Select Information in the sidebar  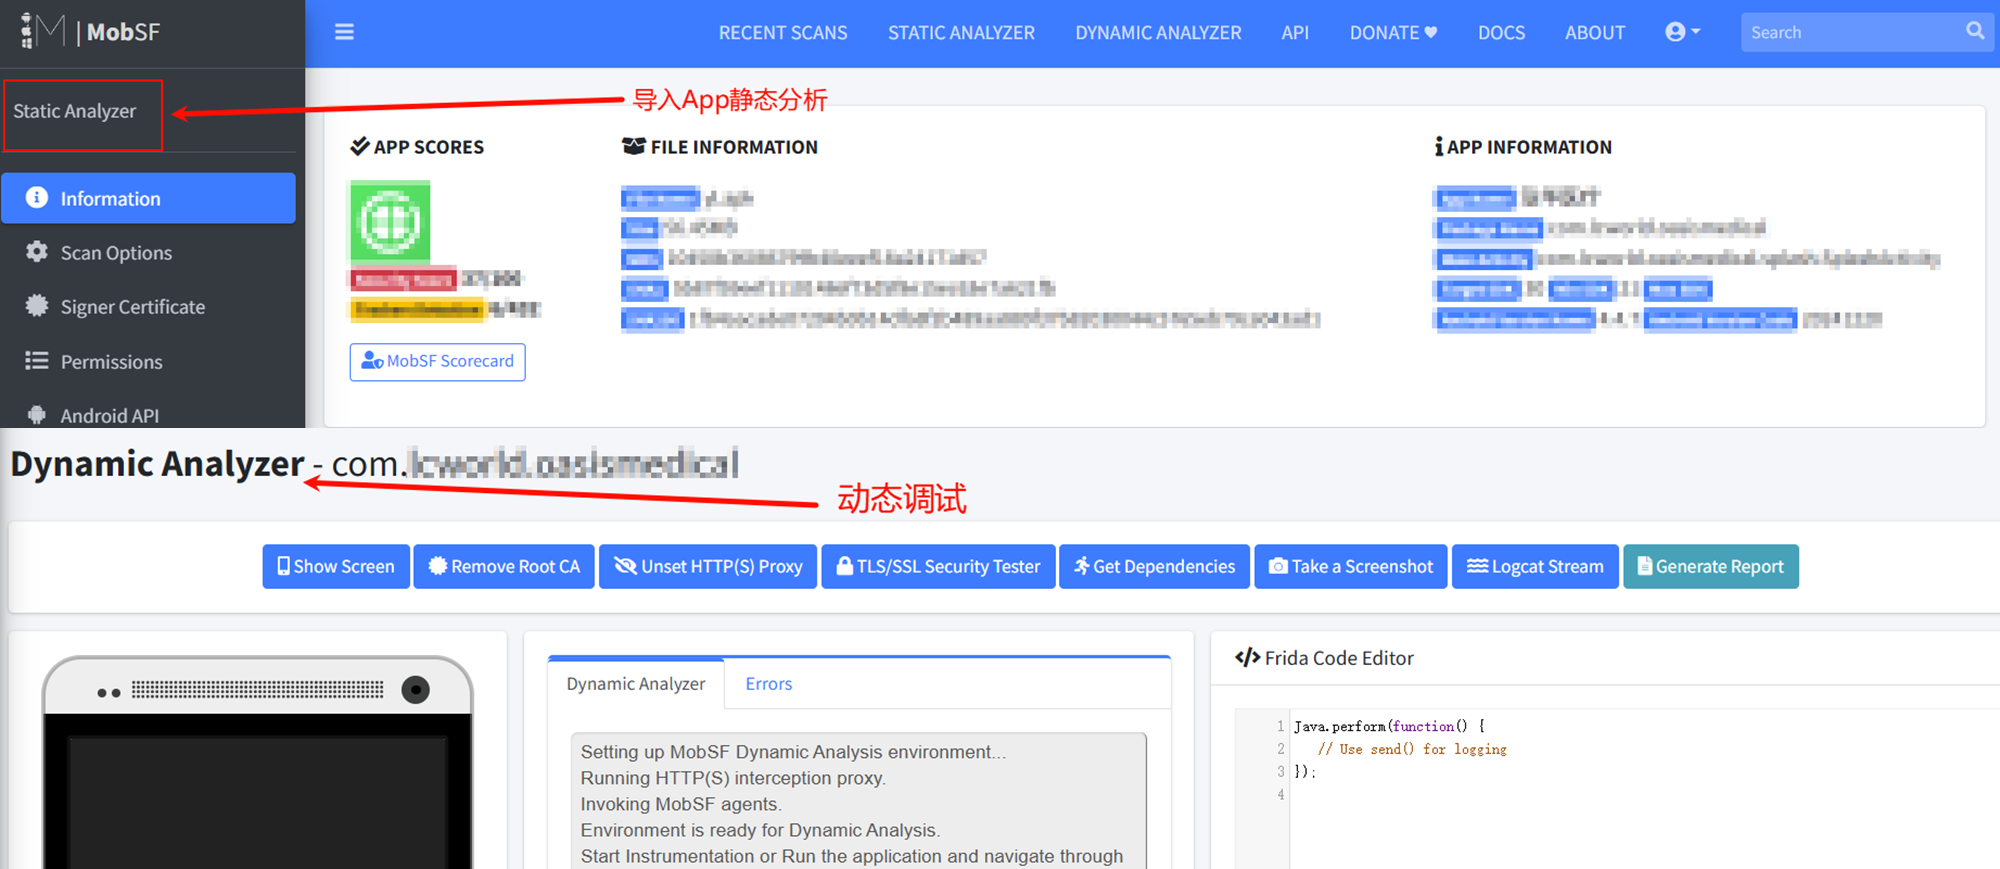pos(148,198)
